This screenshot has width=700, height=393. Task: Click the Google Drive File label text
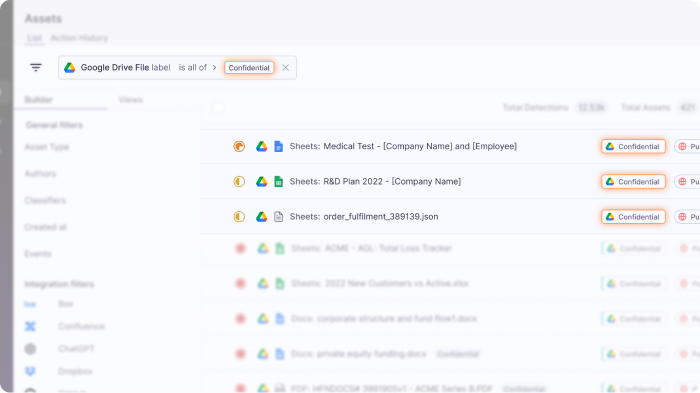125,67
